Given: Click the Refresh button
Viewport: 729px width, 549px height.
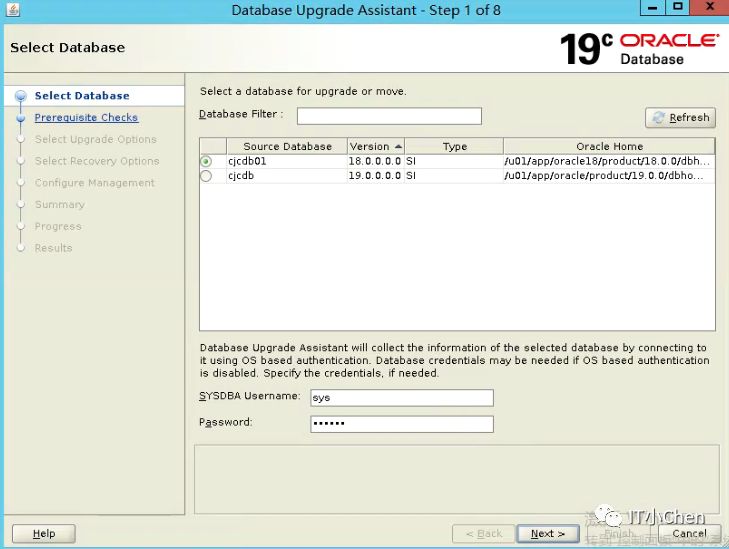Looking at the screenshot, I should point(680,118).
